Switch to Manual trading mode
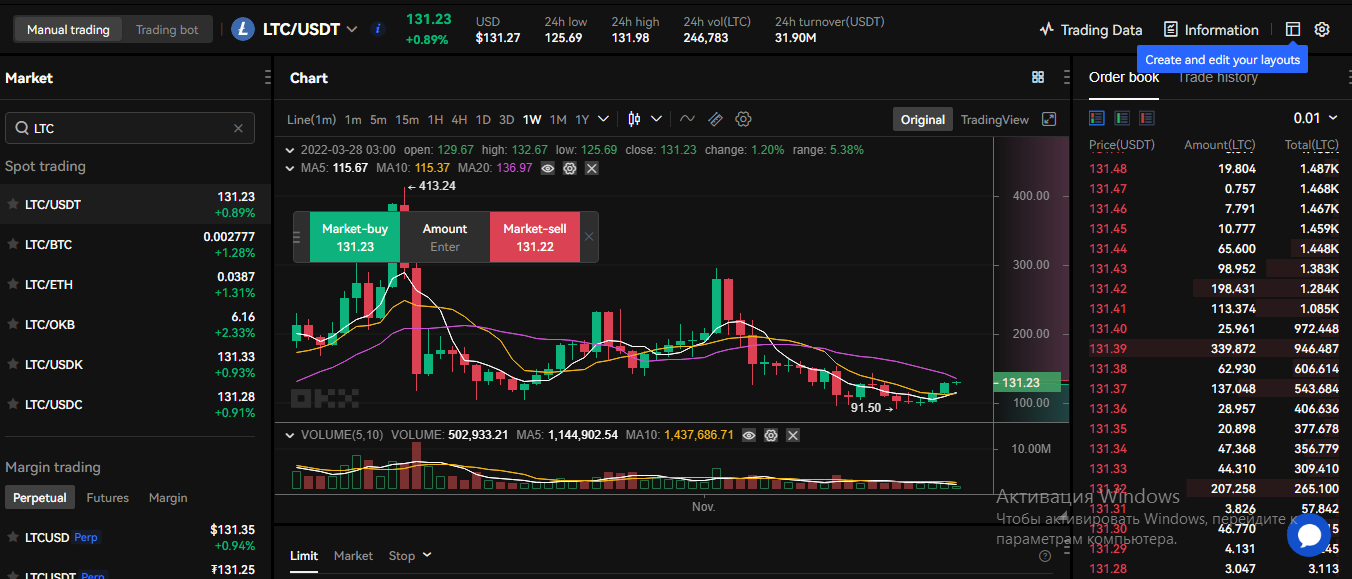 (68, 29)
